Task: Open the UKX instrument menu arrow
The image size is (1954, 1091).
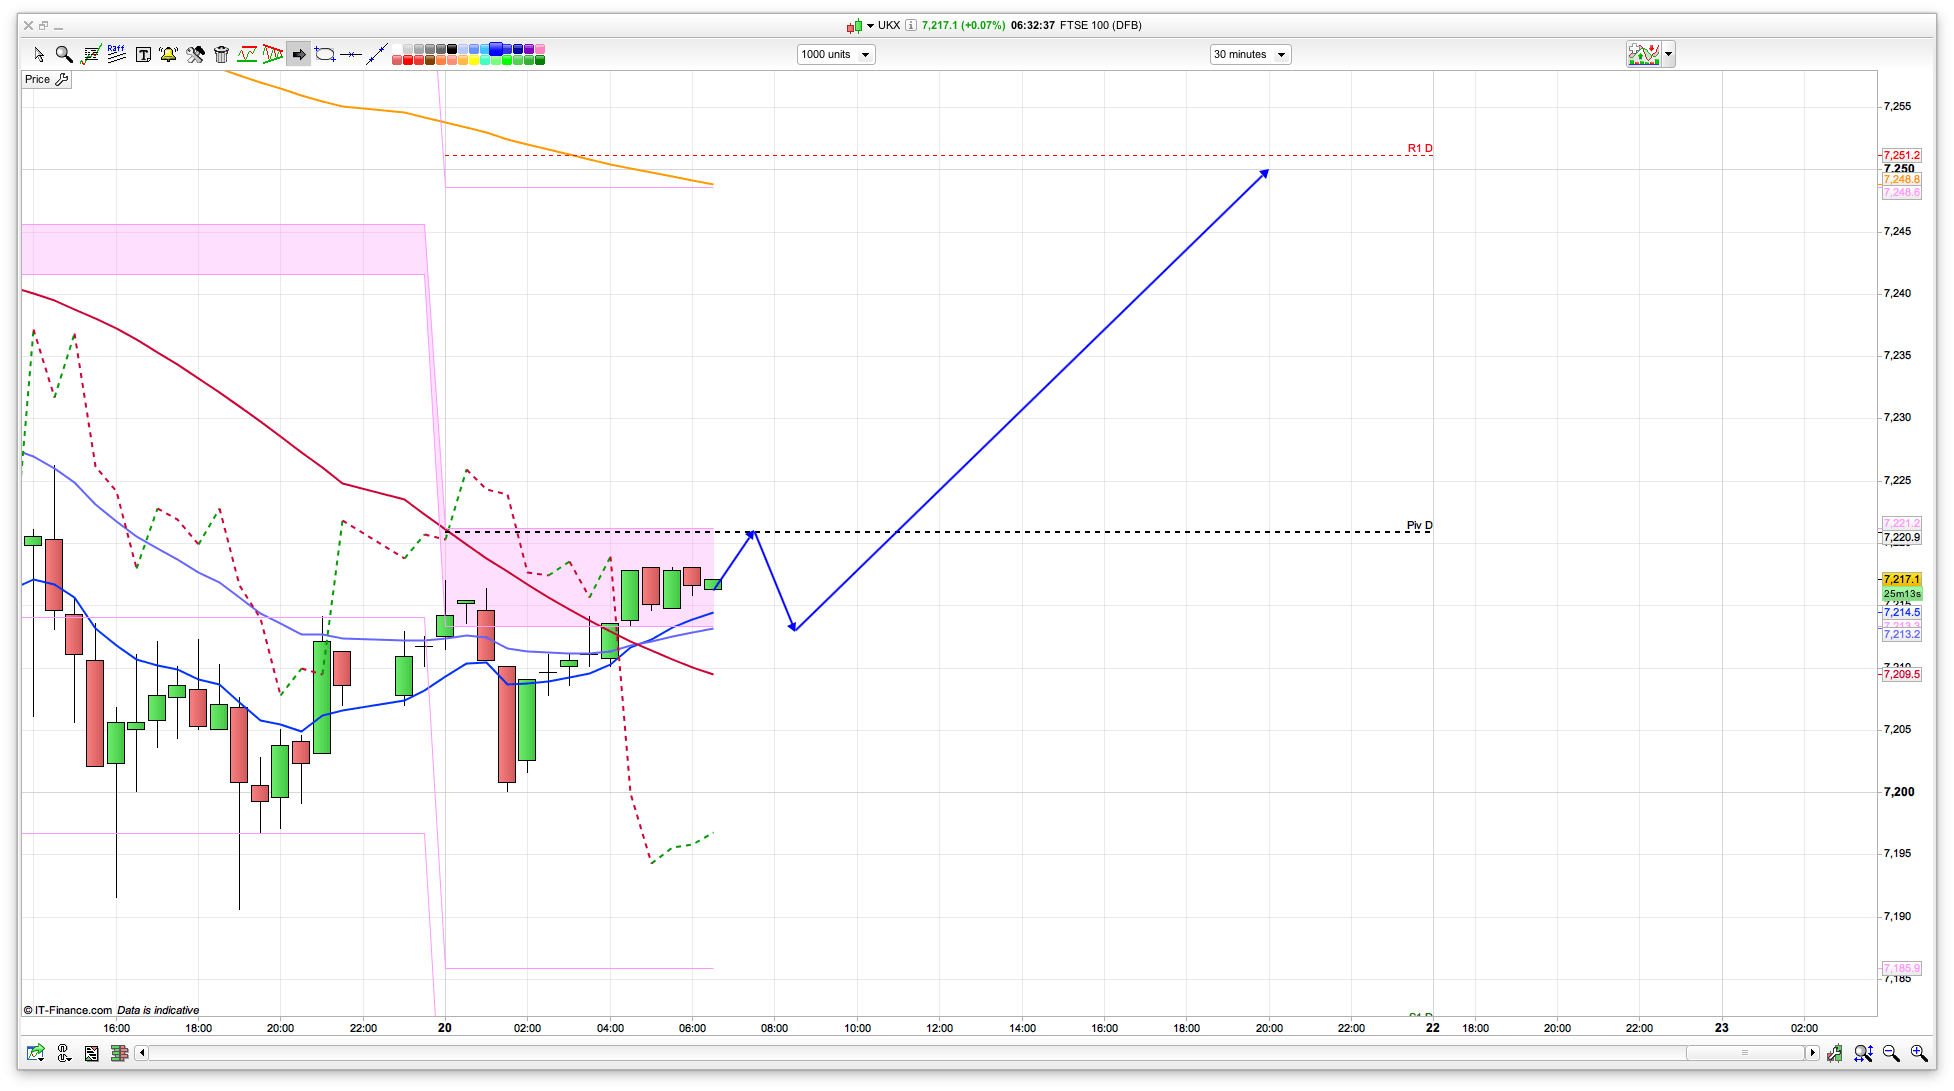Action: [x=870, y=26]
